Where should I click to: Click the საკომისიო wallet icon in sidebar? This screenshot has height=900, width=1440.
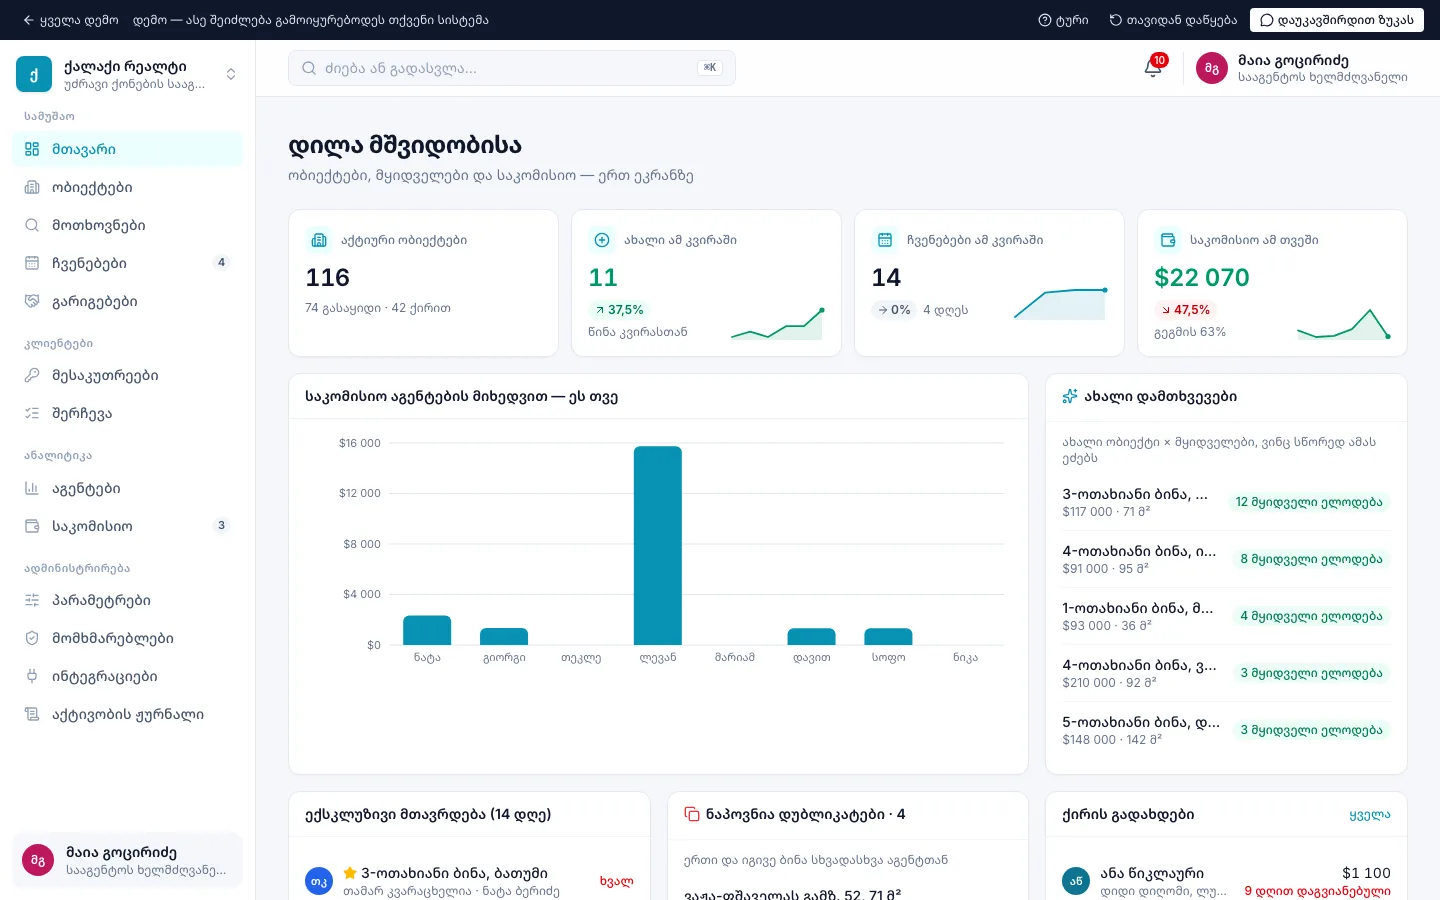32,526
